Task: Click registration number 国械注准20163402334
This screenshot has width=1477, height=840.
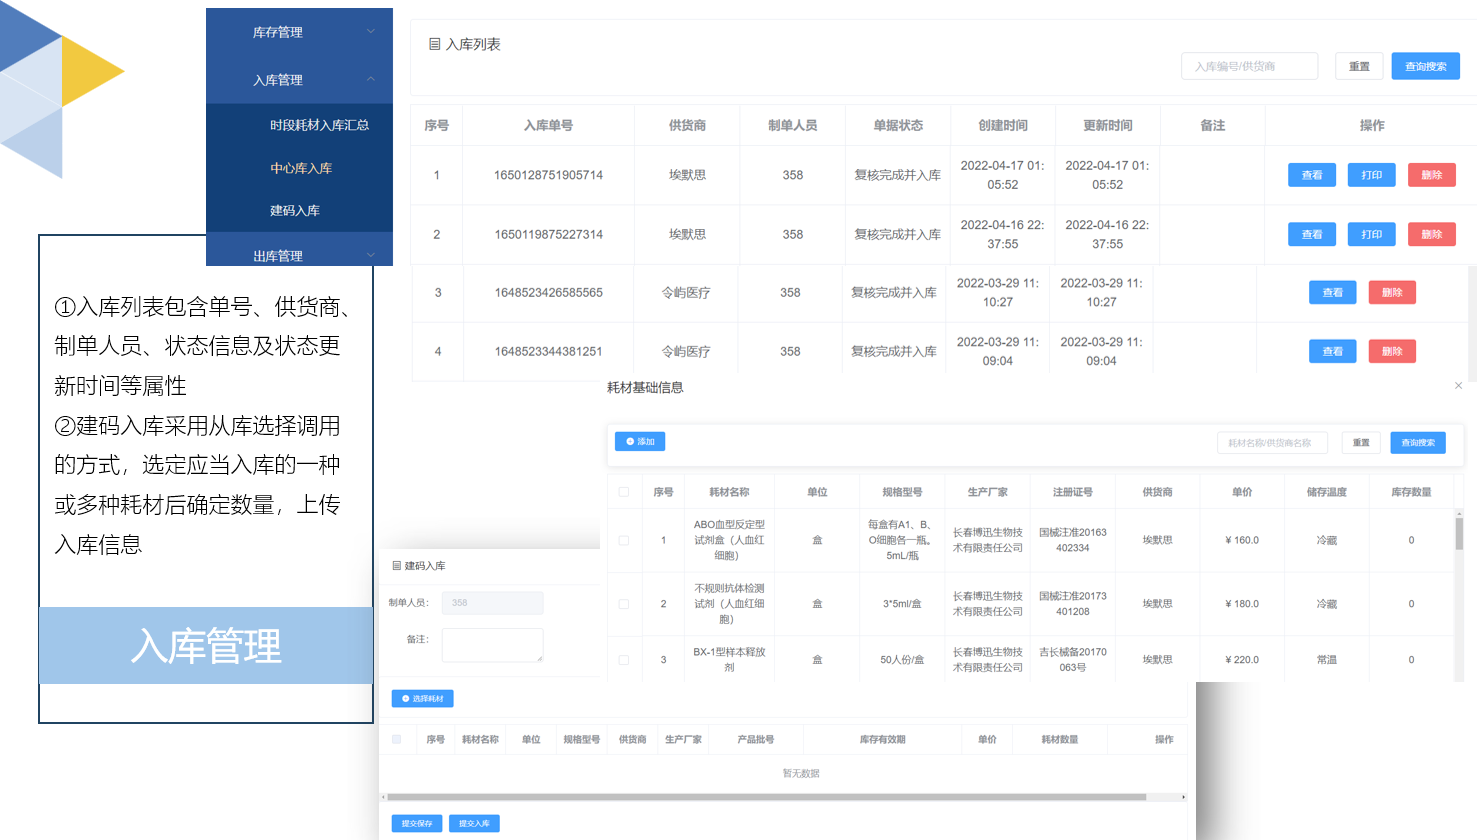Action: tap(1073, 540)
